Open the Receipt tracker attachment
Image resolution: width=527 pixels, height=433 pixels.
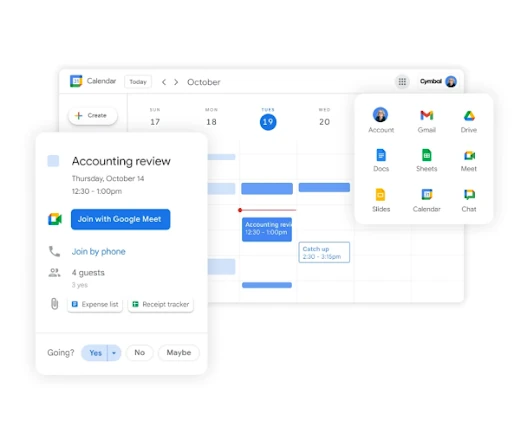pos(161,304)
